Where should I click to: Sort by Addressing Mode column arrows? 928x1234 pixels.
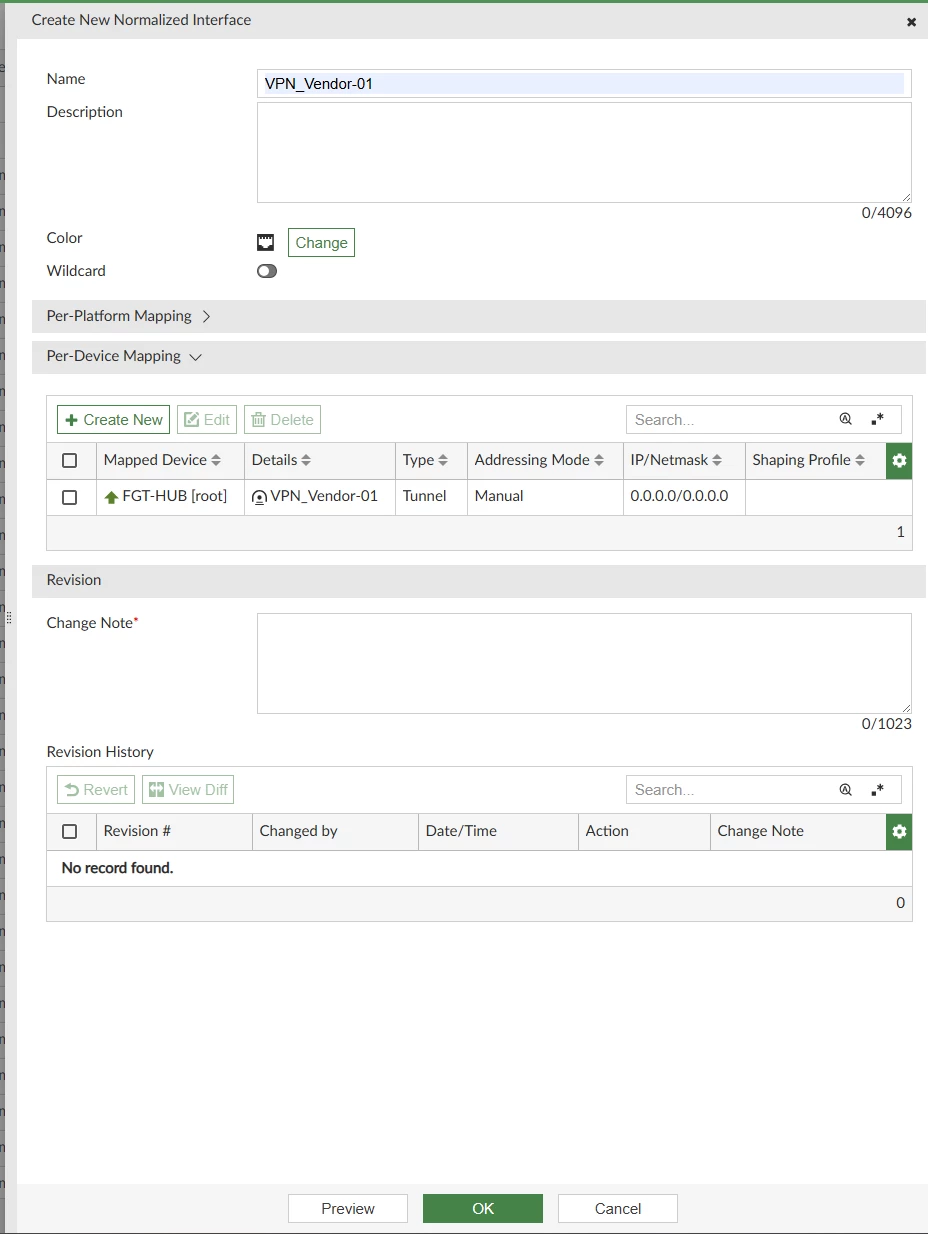599,460
